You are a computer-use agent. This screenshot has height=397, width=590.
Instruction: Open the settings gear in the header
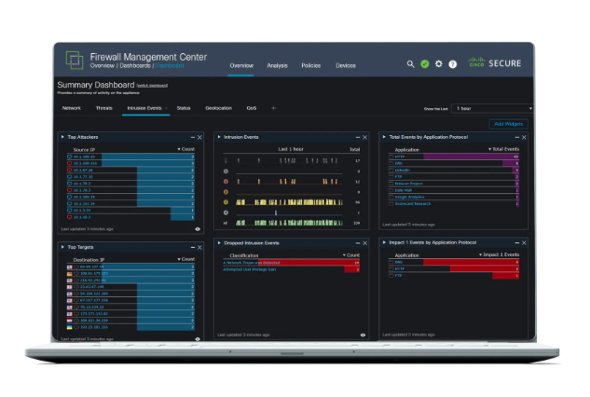[438, 64]
